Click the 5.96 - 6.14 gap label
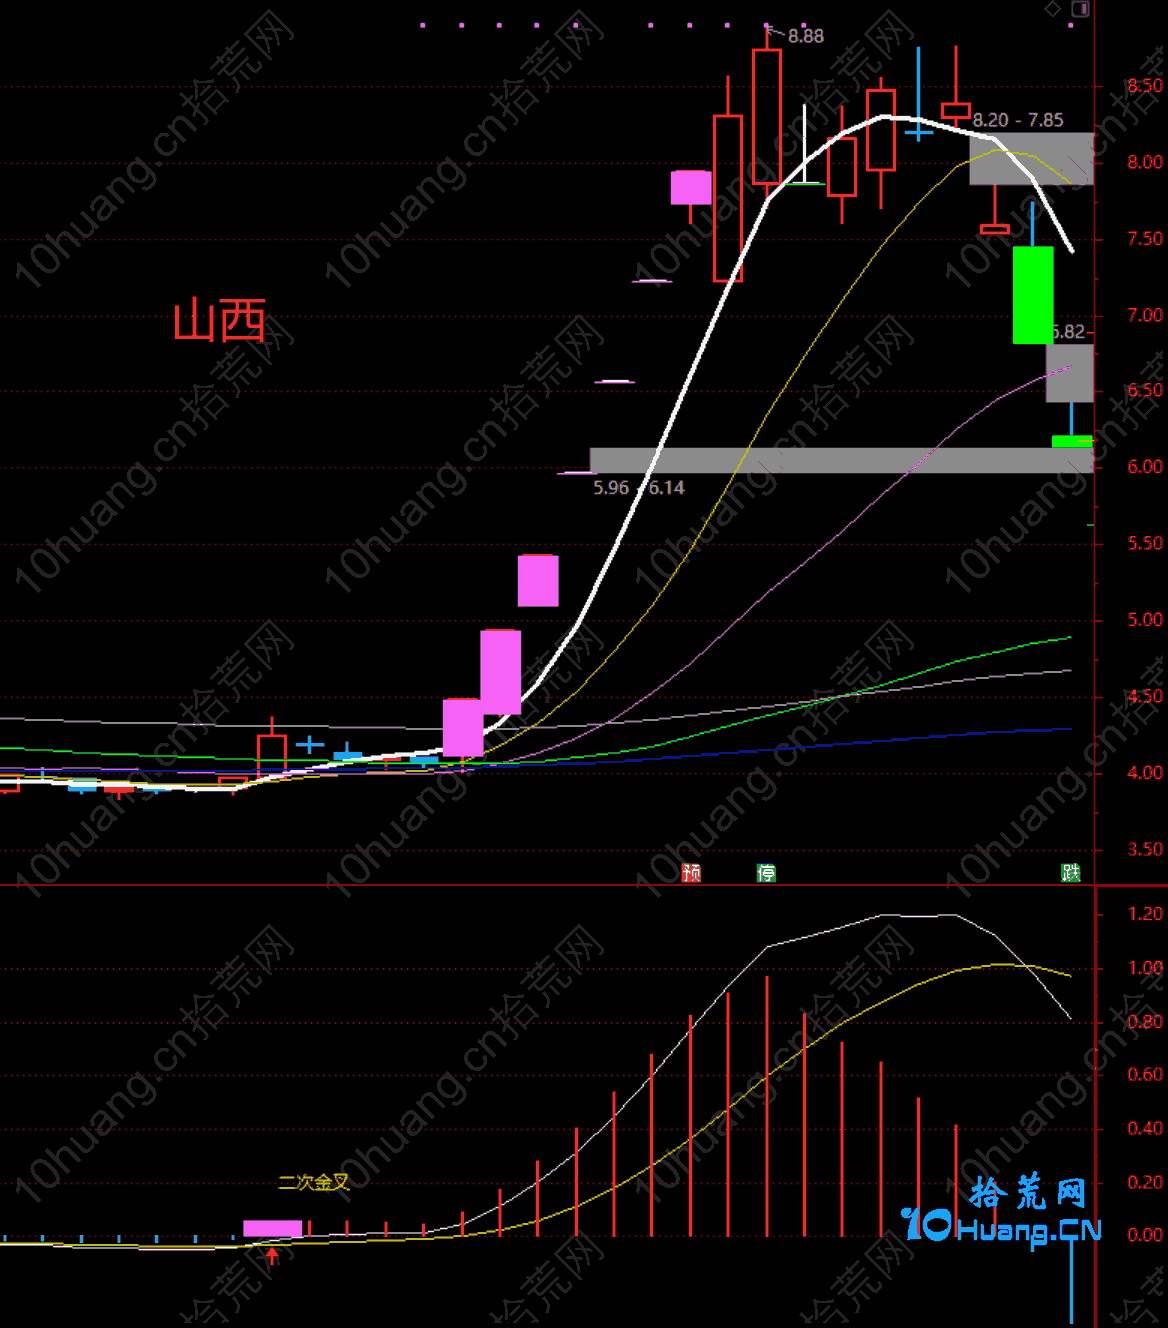1168x1328 pixels. click(639, 488)
